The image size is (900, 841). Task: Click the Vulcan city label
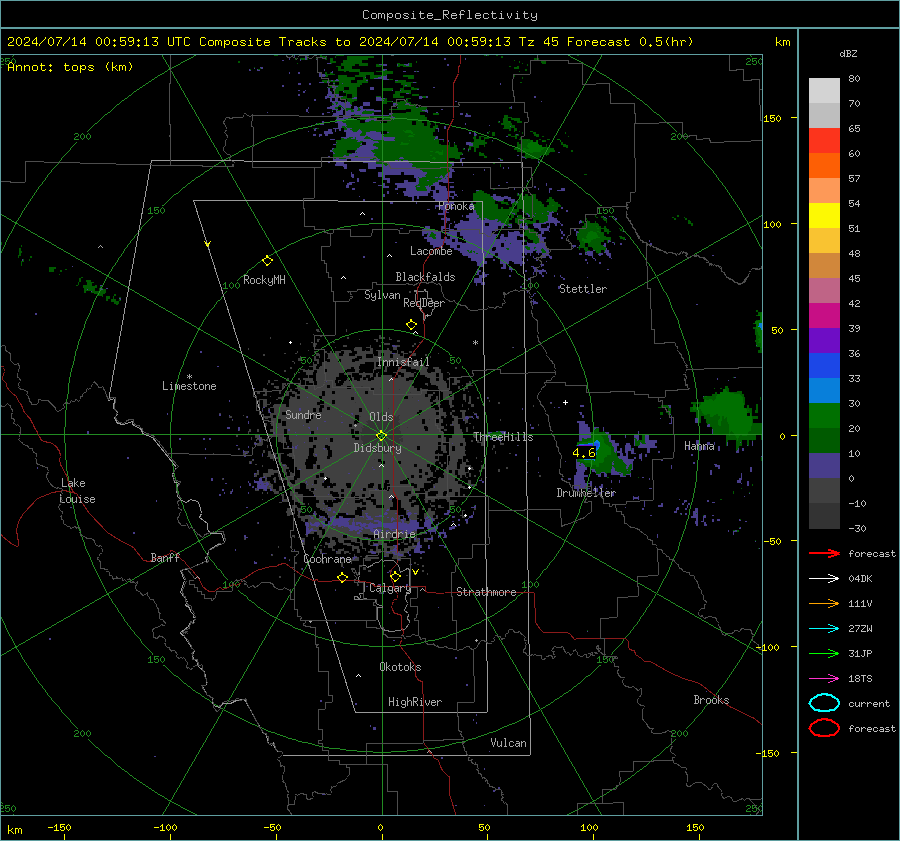(x=508, y=743)
